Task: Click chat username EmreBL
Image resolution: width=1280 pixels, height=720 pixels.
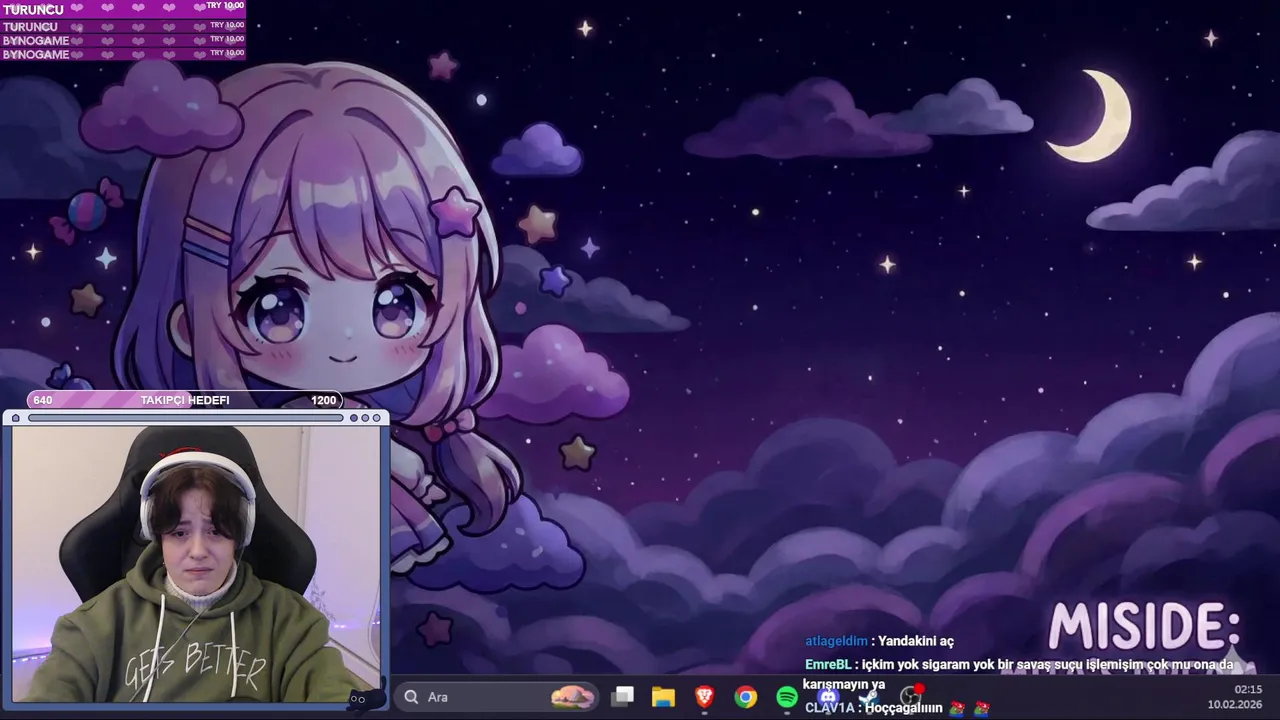Action: [827, 664]
